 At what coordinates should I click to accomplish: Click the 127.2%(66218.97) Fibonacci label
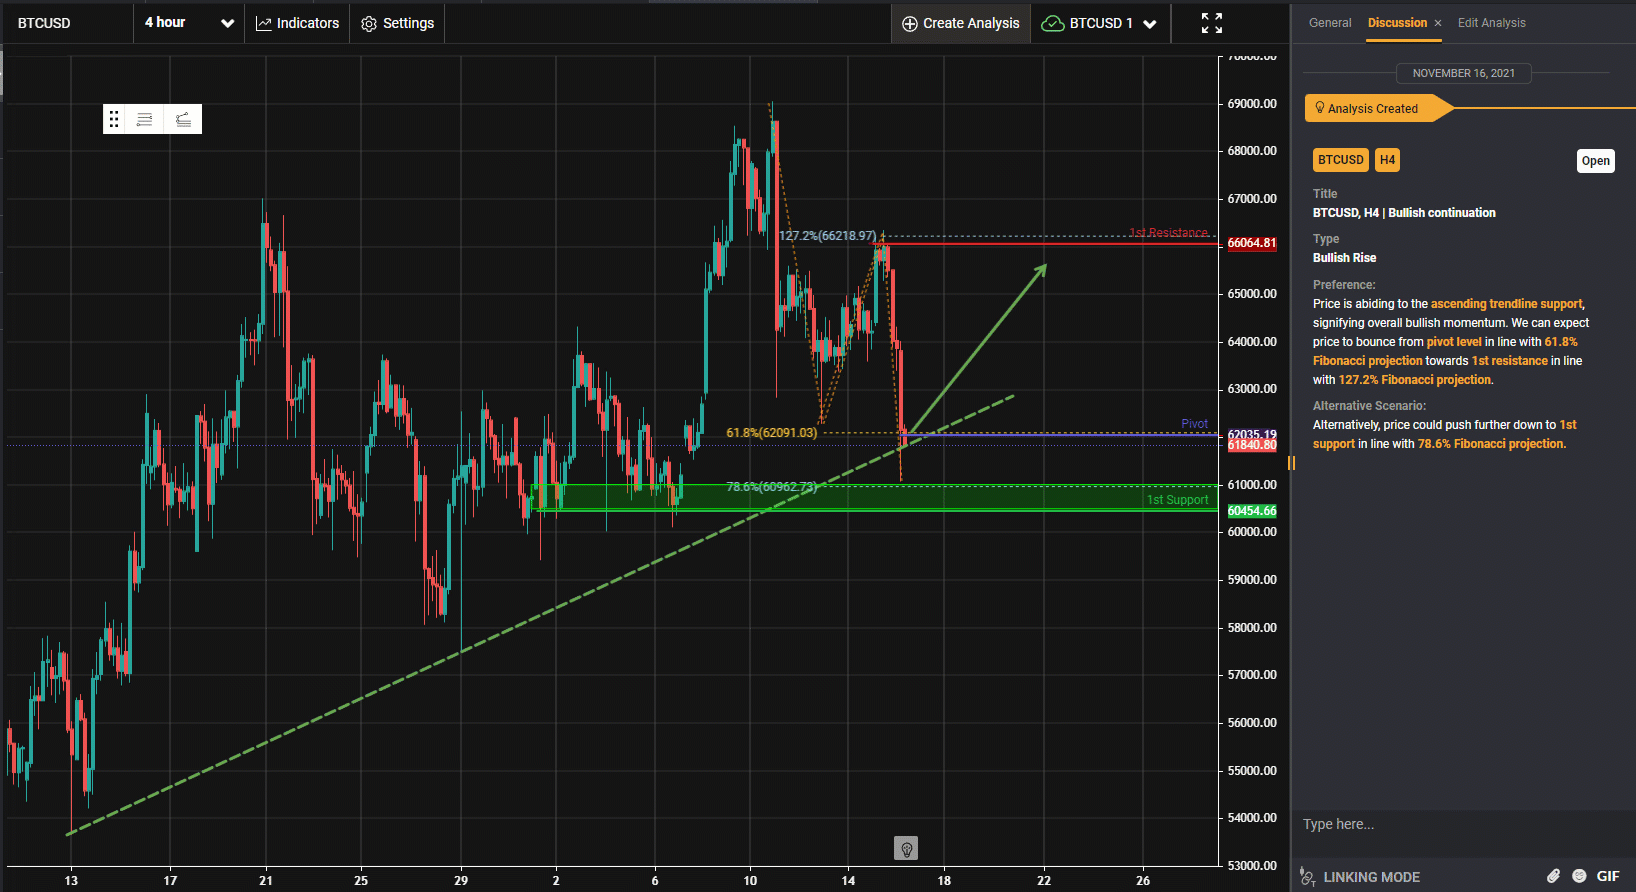point(828,236)
